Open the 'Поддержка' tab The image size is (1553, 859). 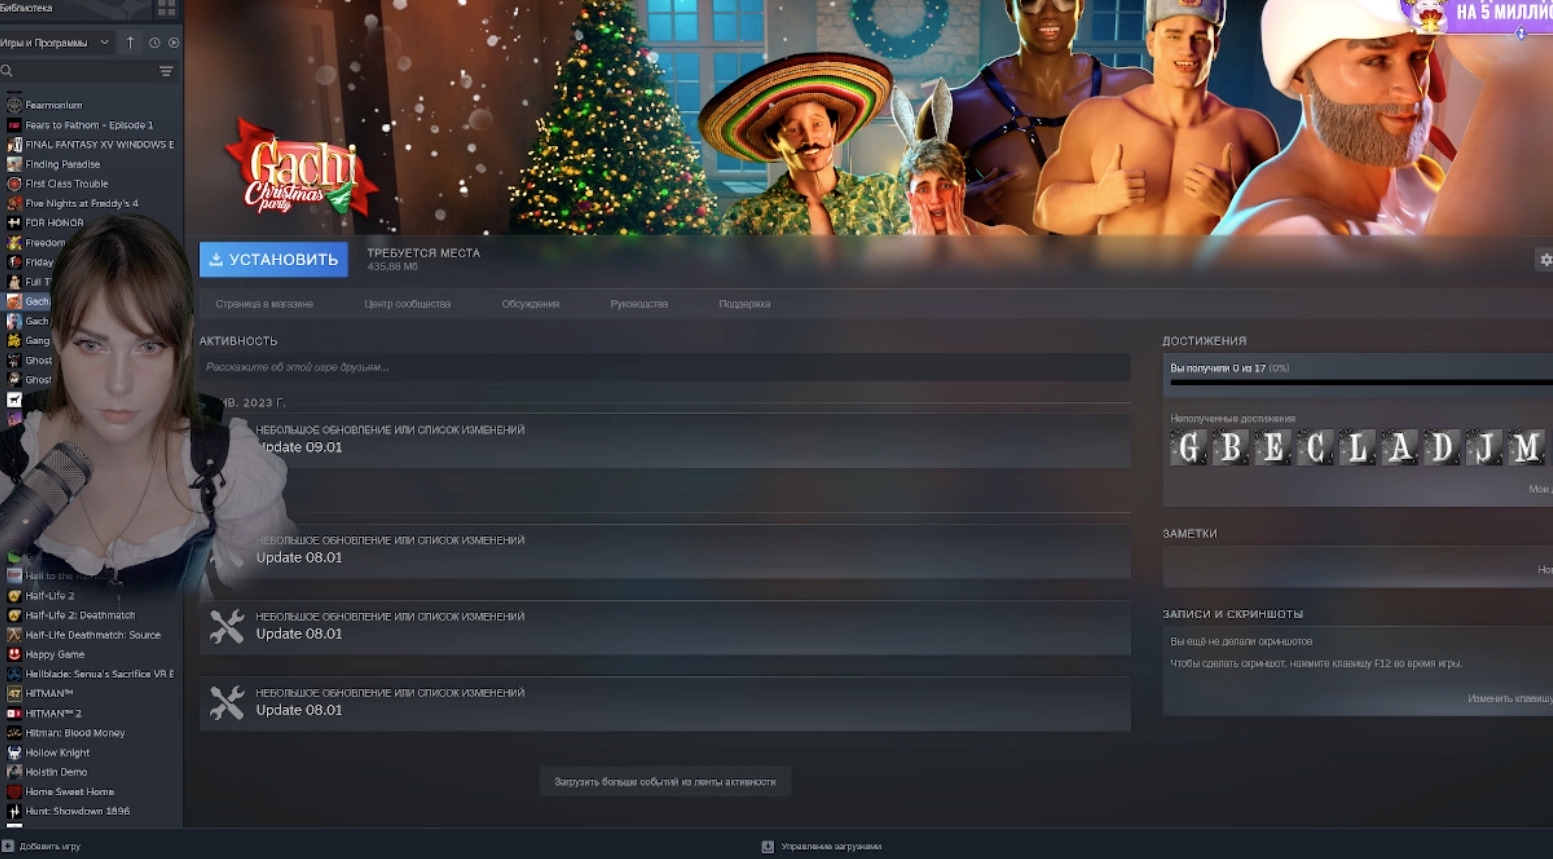click(x=744, y=304)
